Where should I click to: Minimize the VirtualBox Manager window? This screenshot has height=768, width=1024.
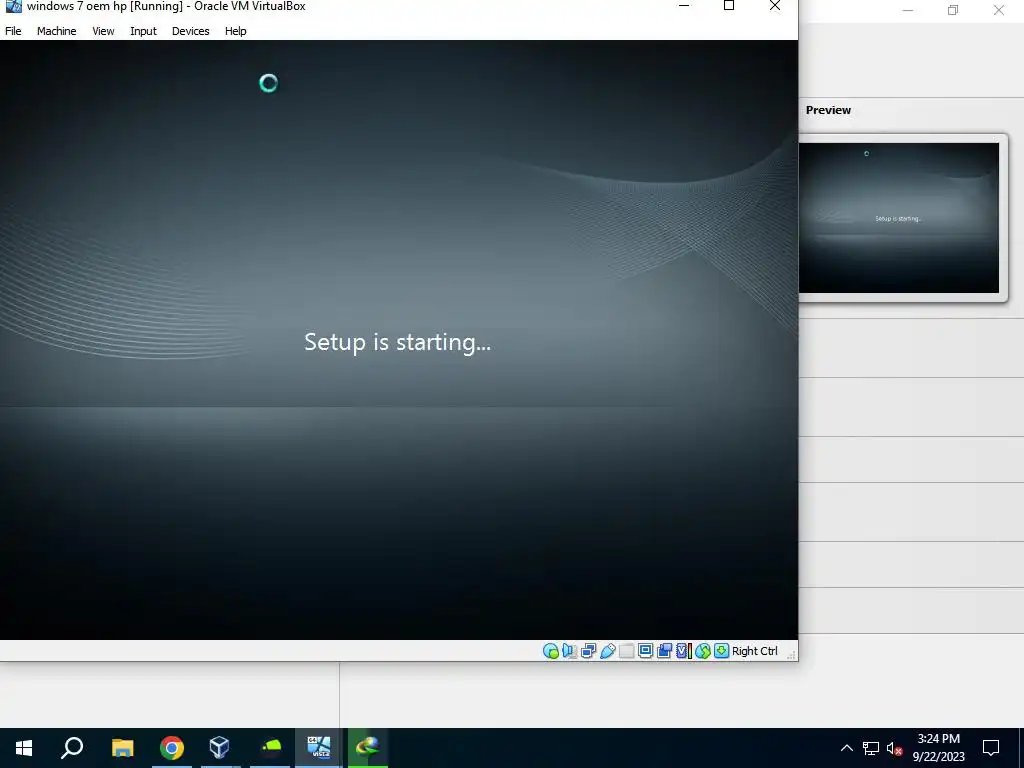(907, 10)
